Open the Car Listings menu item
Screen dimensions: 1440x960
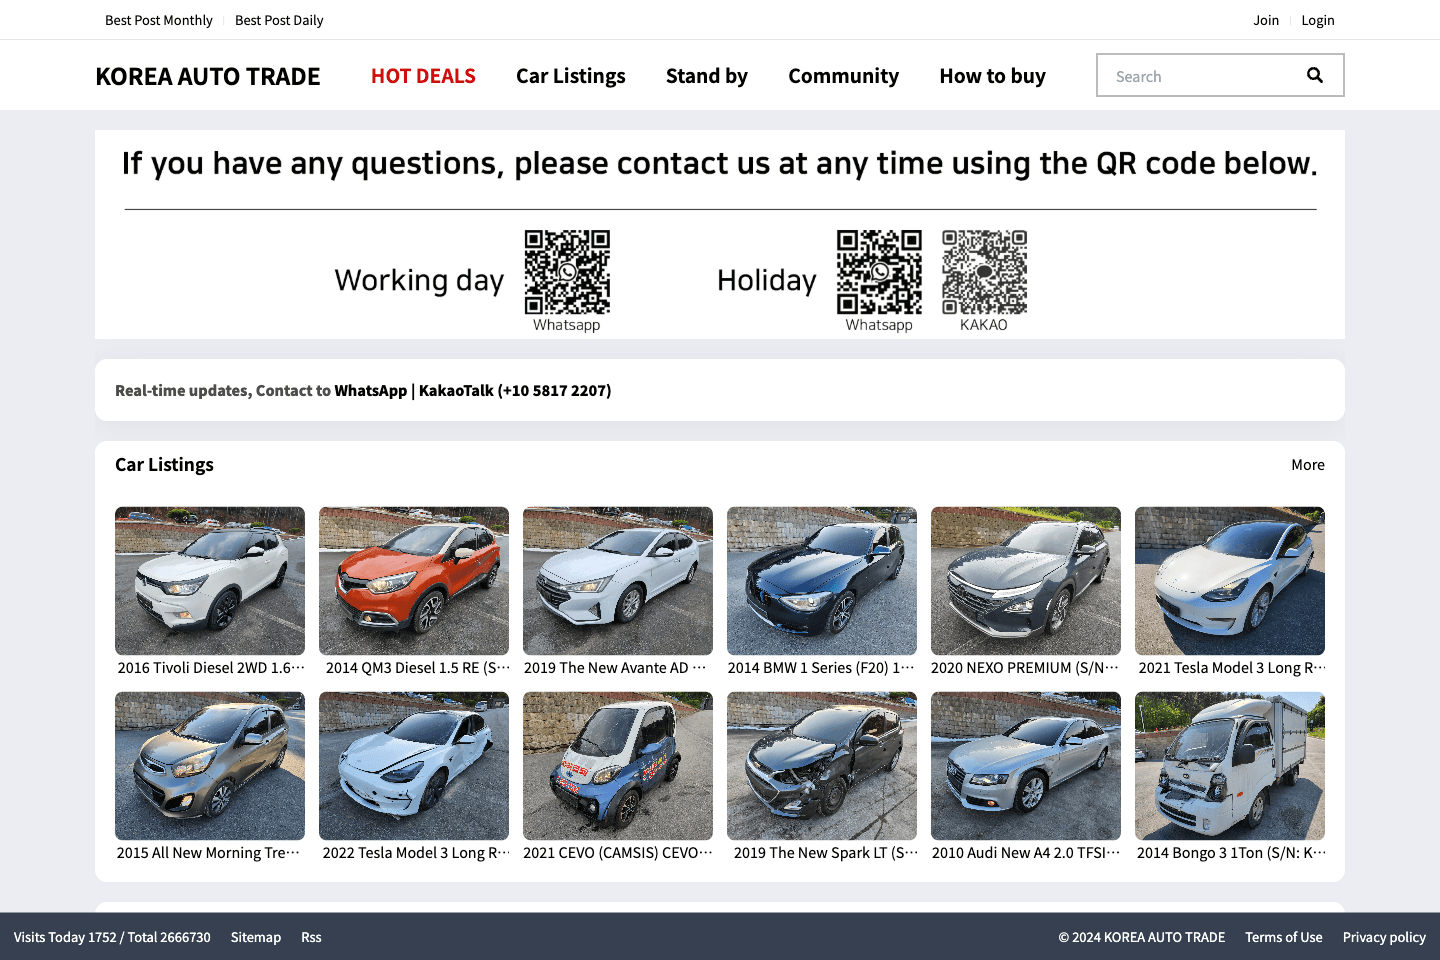570,75
